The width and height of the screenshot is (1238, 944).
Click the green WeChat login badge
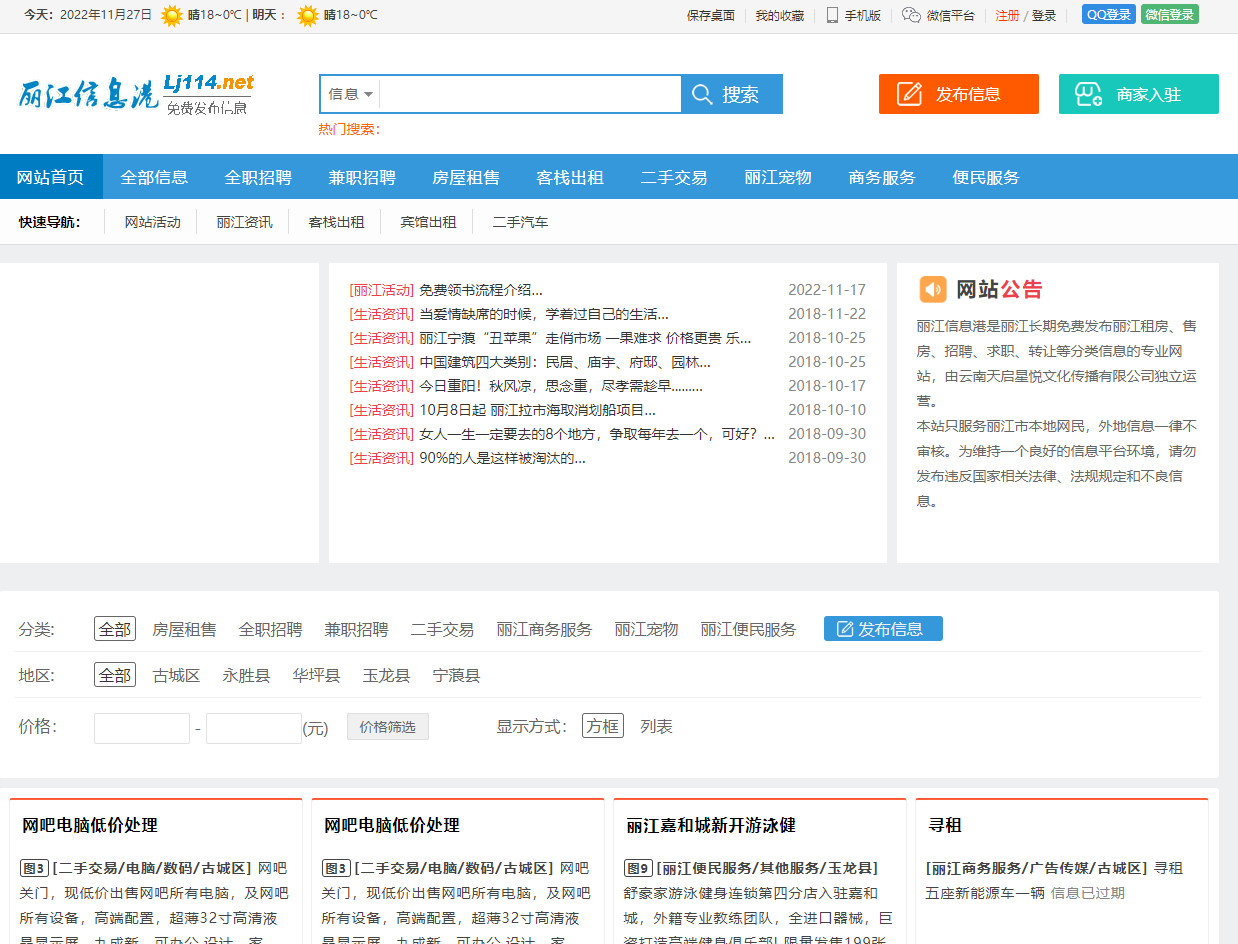[x=1169, y=15]
